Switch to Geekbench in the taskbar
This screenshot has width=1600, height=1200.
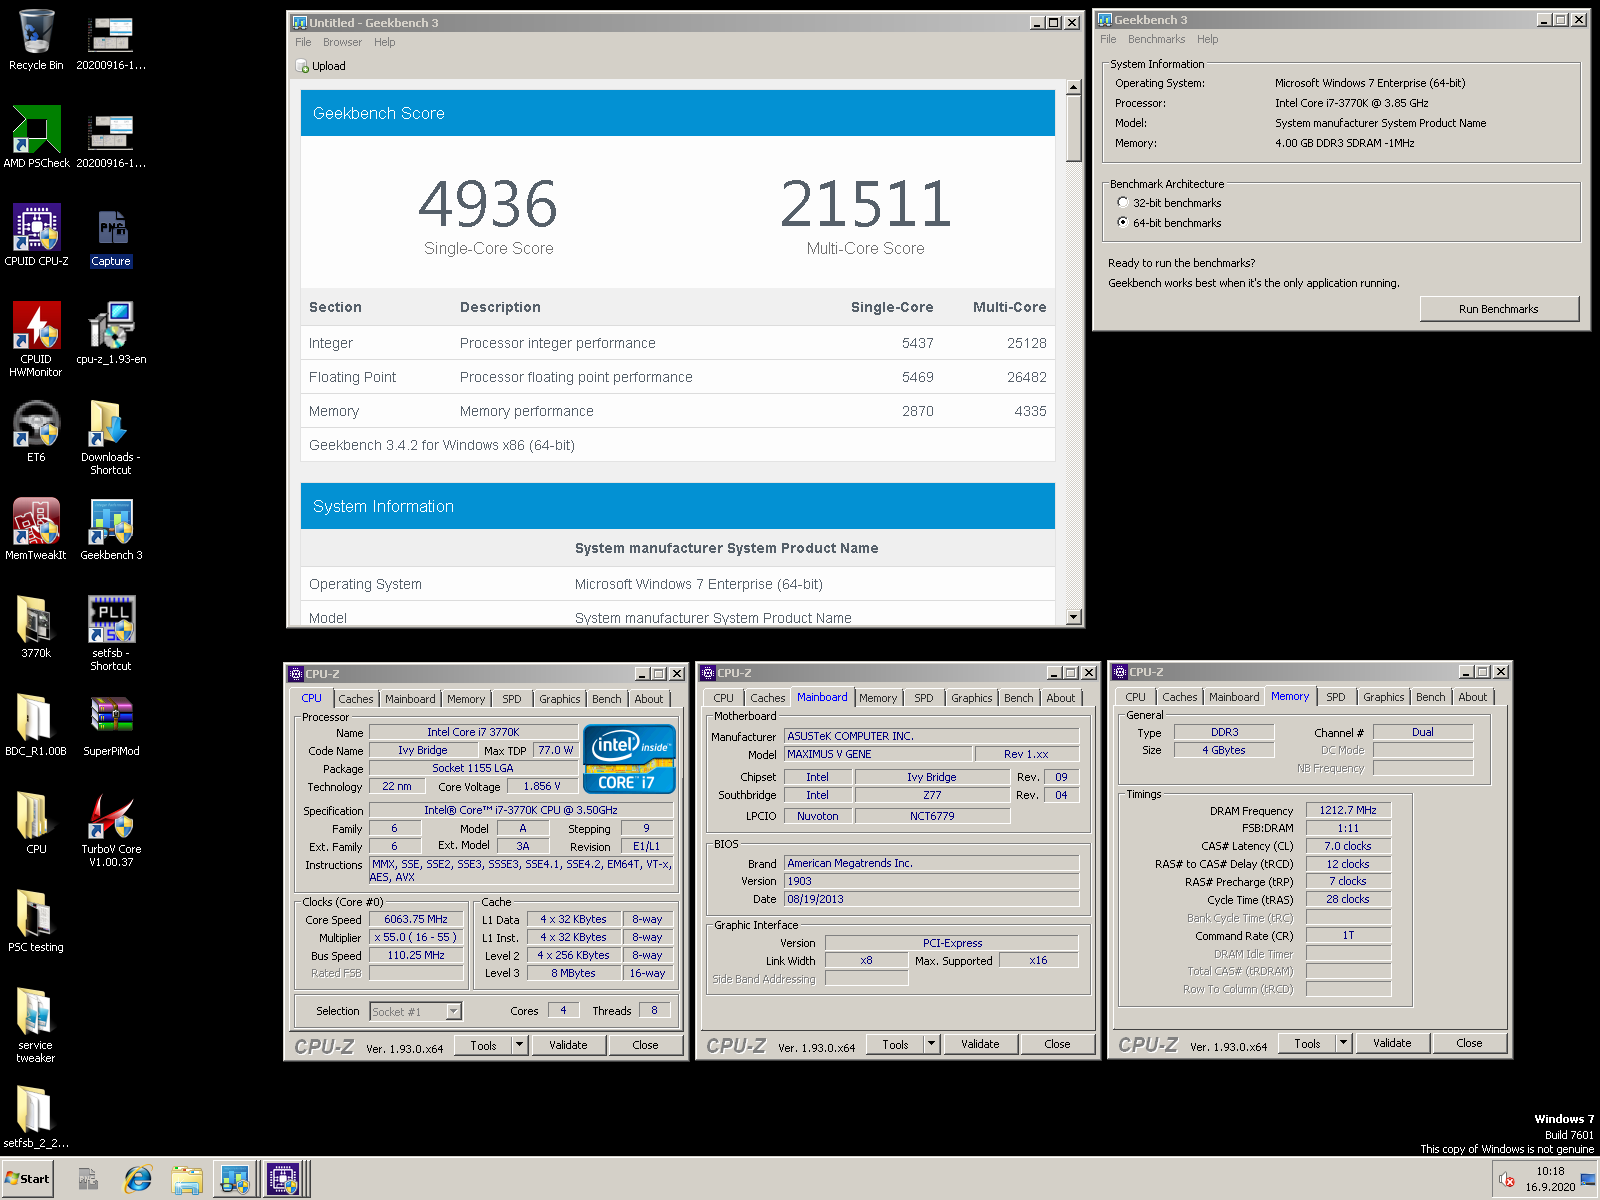(235, 1179)
